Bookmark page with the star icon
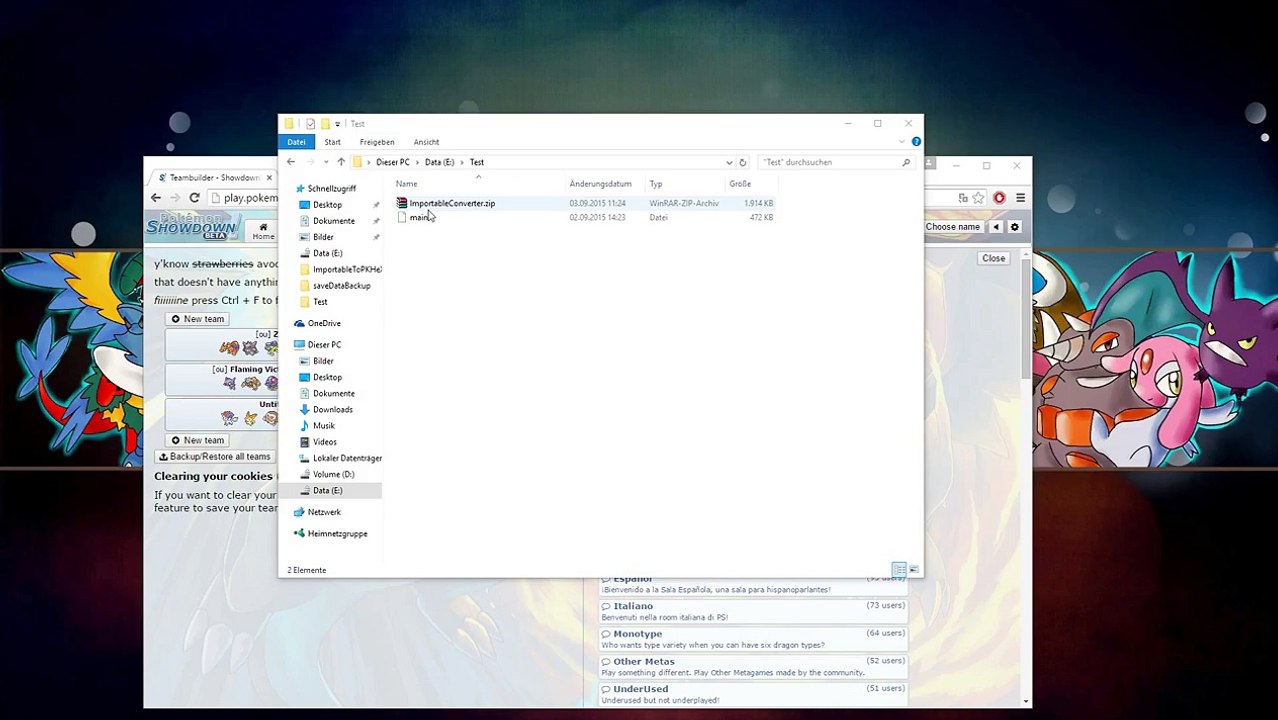 point(978,198)
